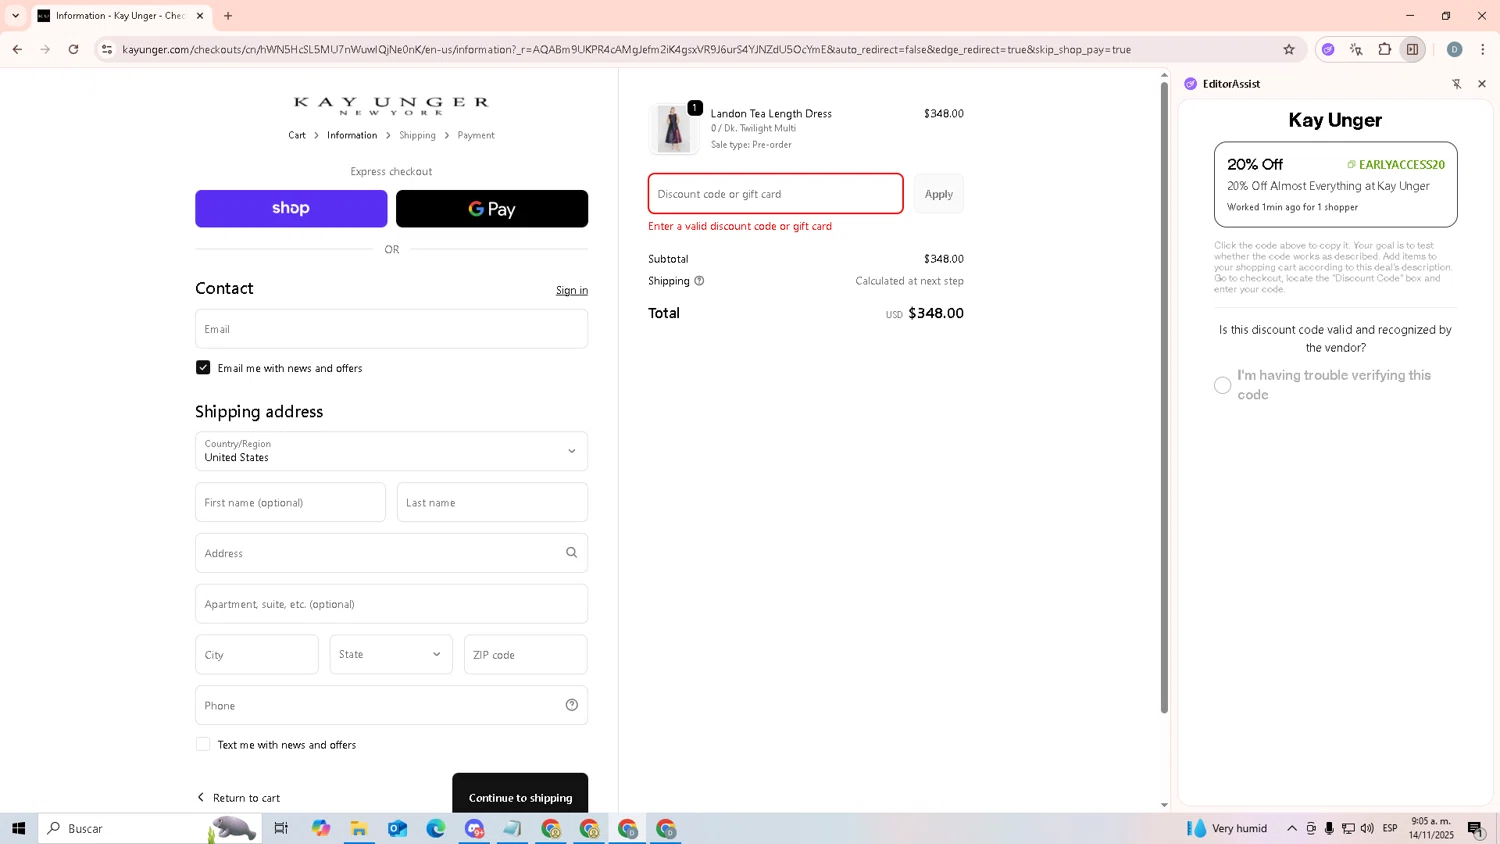Viewport: 1500px width, 844px height.
Task: Select the Payment breadcrumb step
Action: (476, 135)
